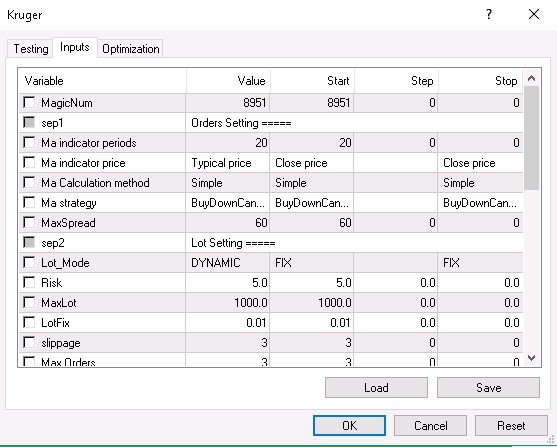Click the Load button

click(x=376, y=387)
